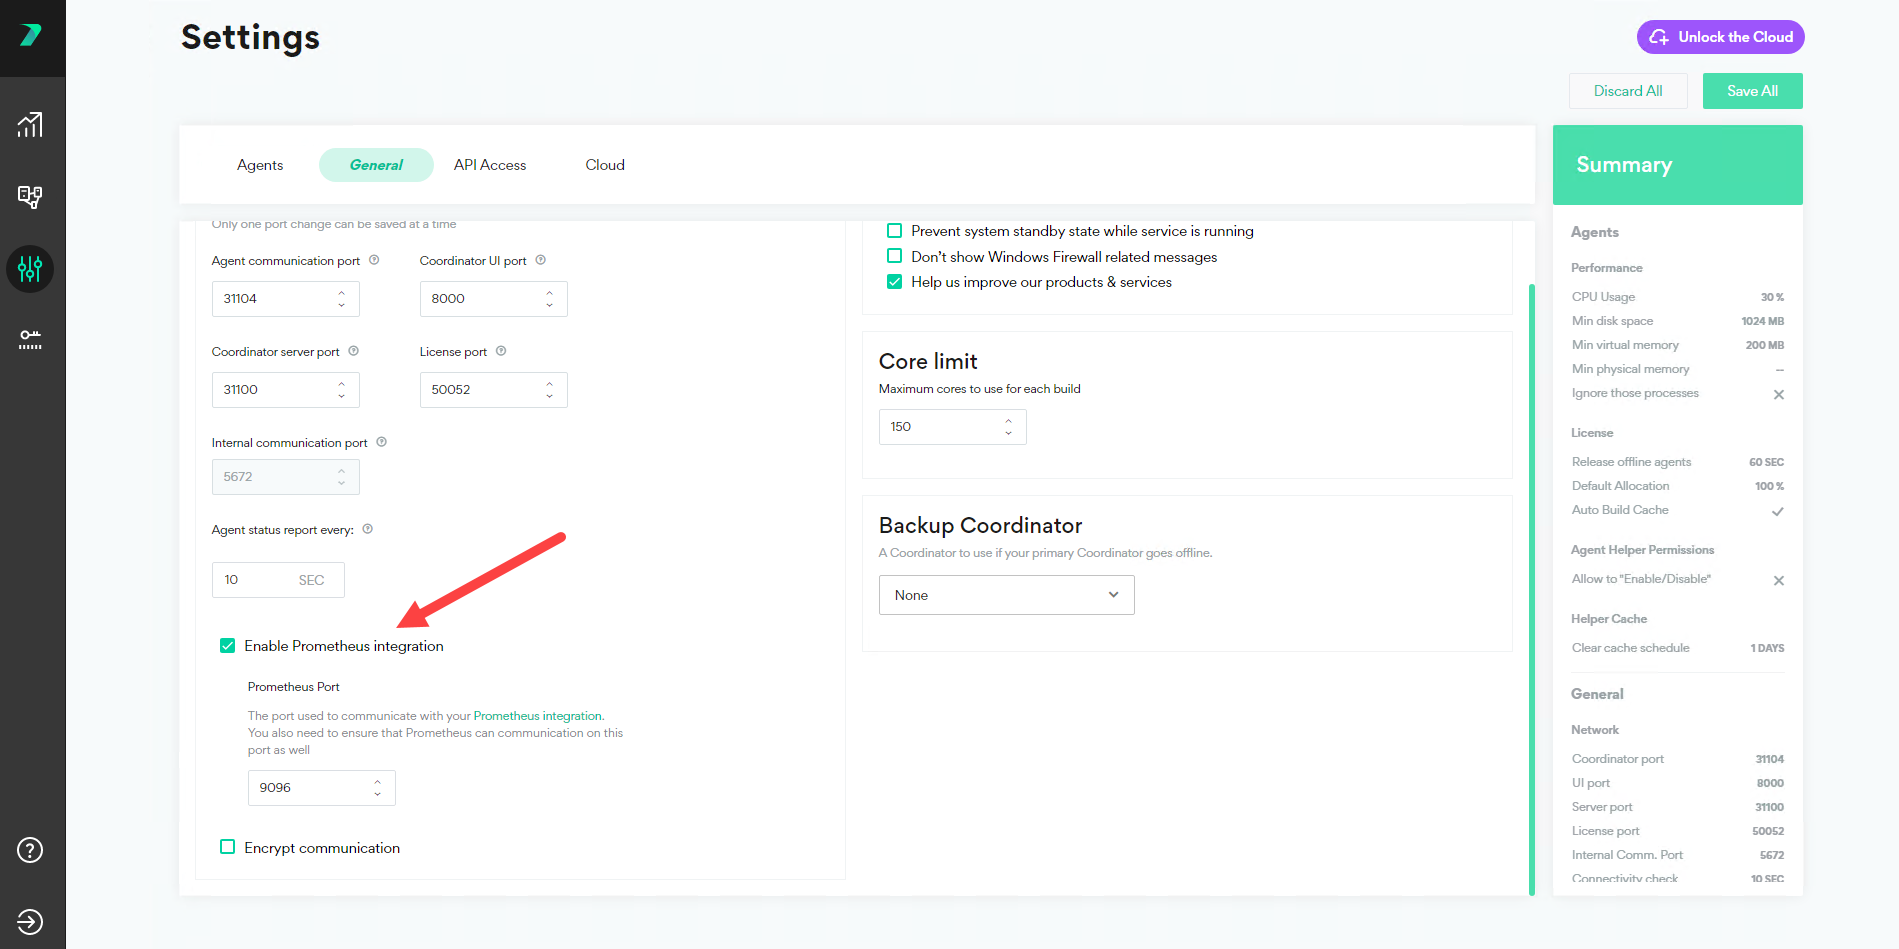This screenshot has height=949, width=1899.
Task: Click the Save All button
Action: pos(1752,91)
